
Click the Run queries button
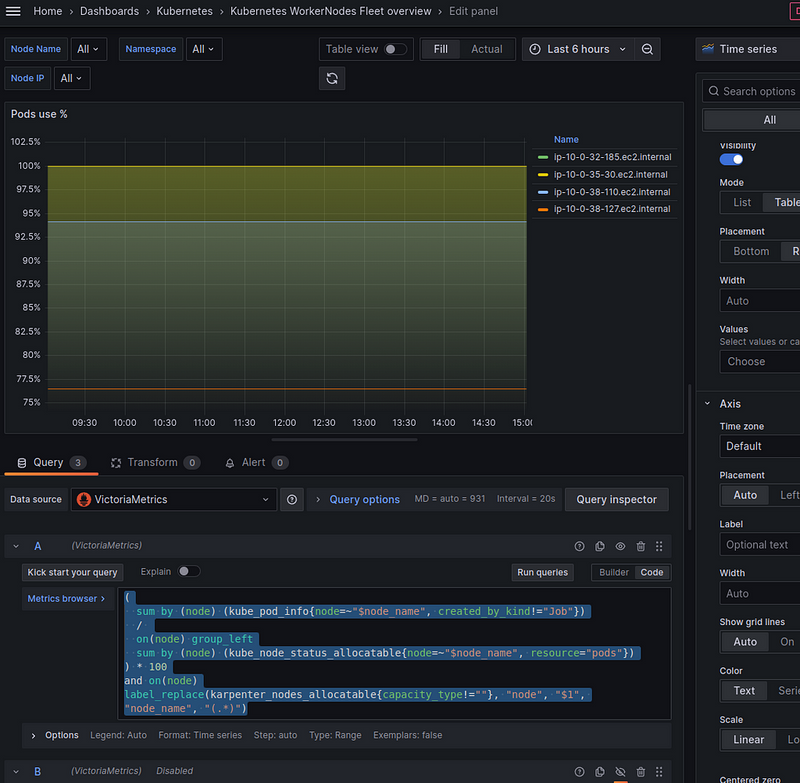pyautogui.click(x=543, y=572)
